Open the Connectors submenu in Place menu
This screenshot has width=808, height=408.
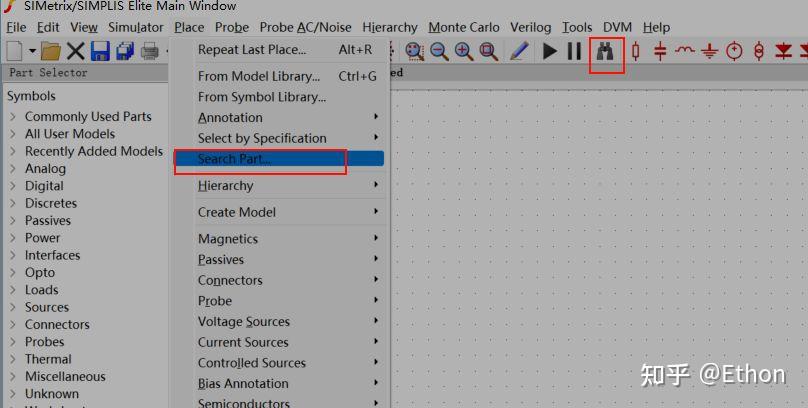click(279, 280)
